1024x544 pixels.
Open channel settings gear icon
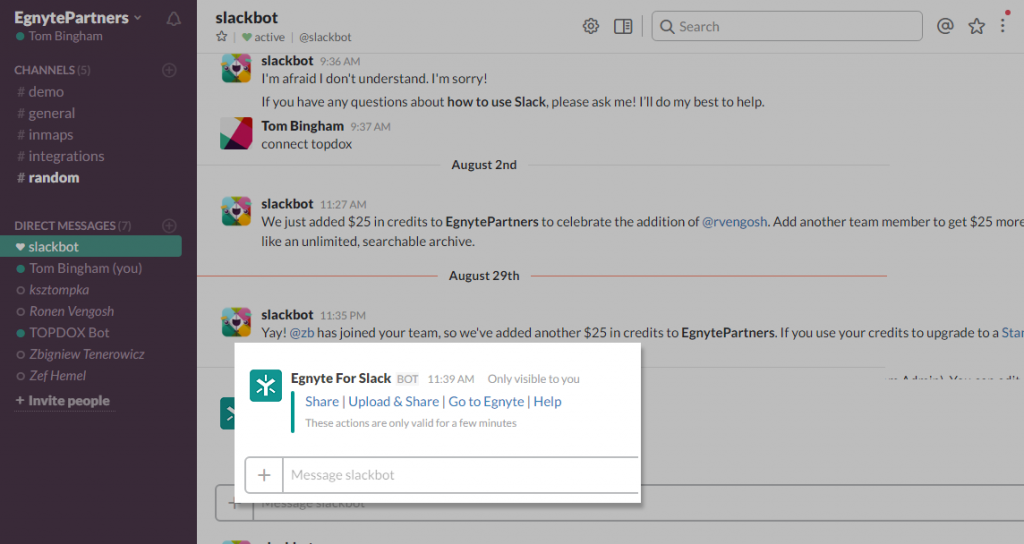(x=591, y=27)
